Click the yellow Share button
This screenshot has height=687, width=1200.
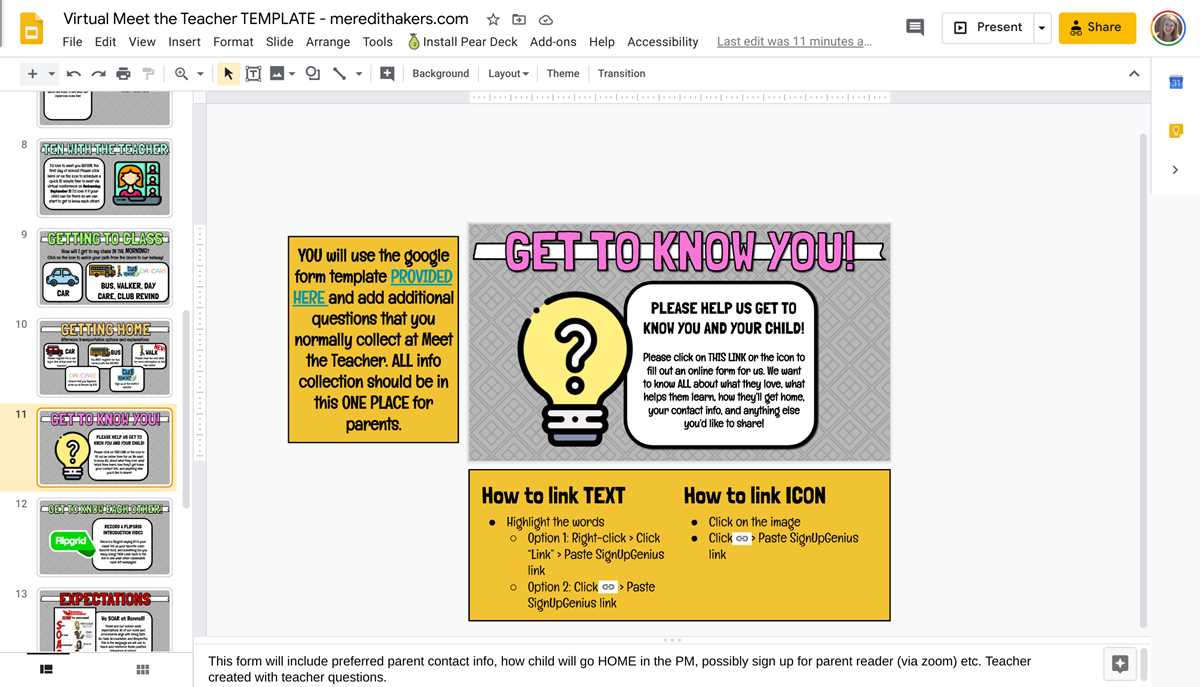pos(1097,27)
